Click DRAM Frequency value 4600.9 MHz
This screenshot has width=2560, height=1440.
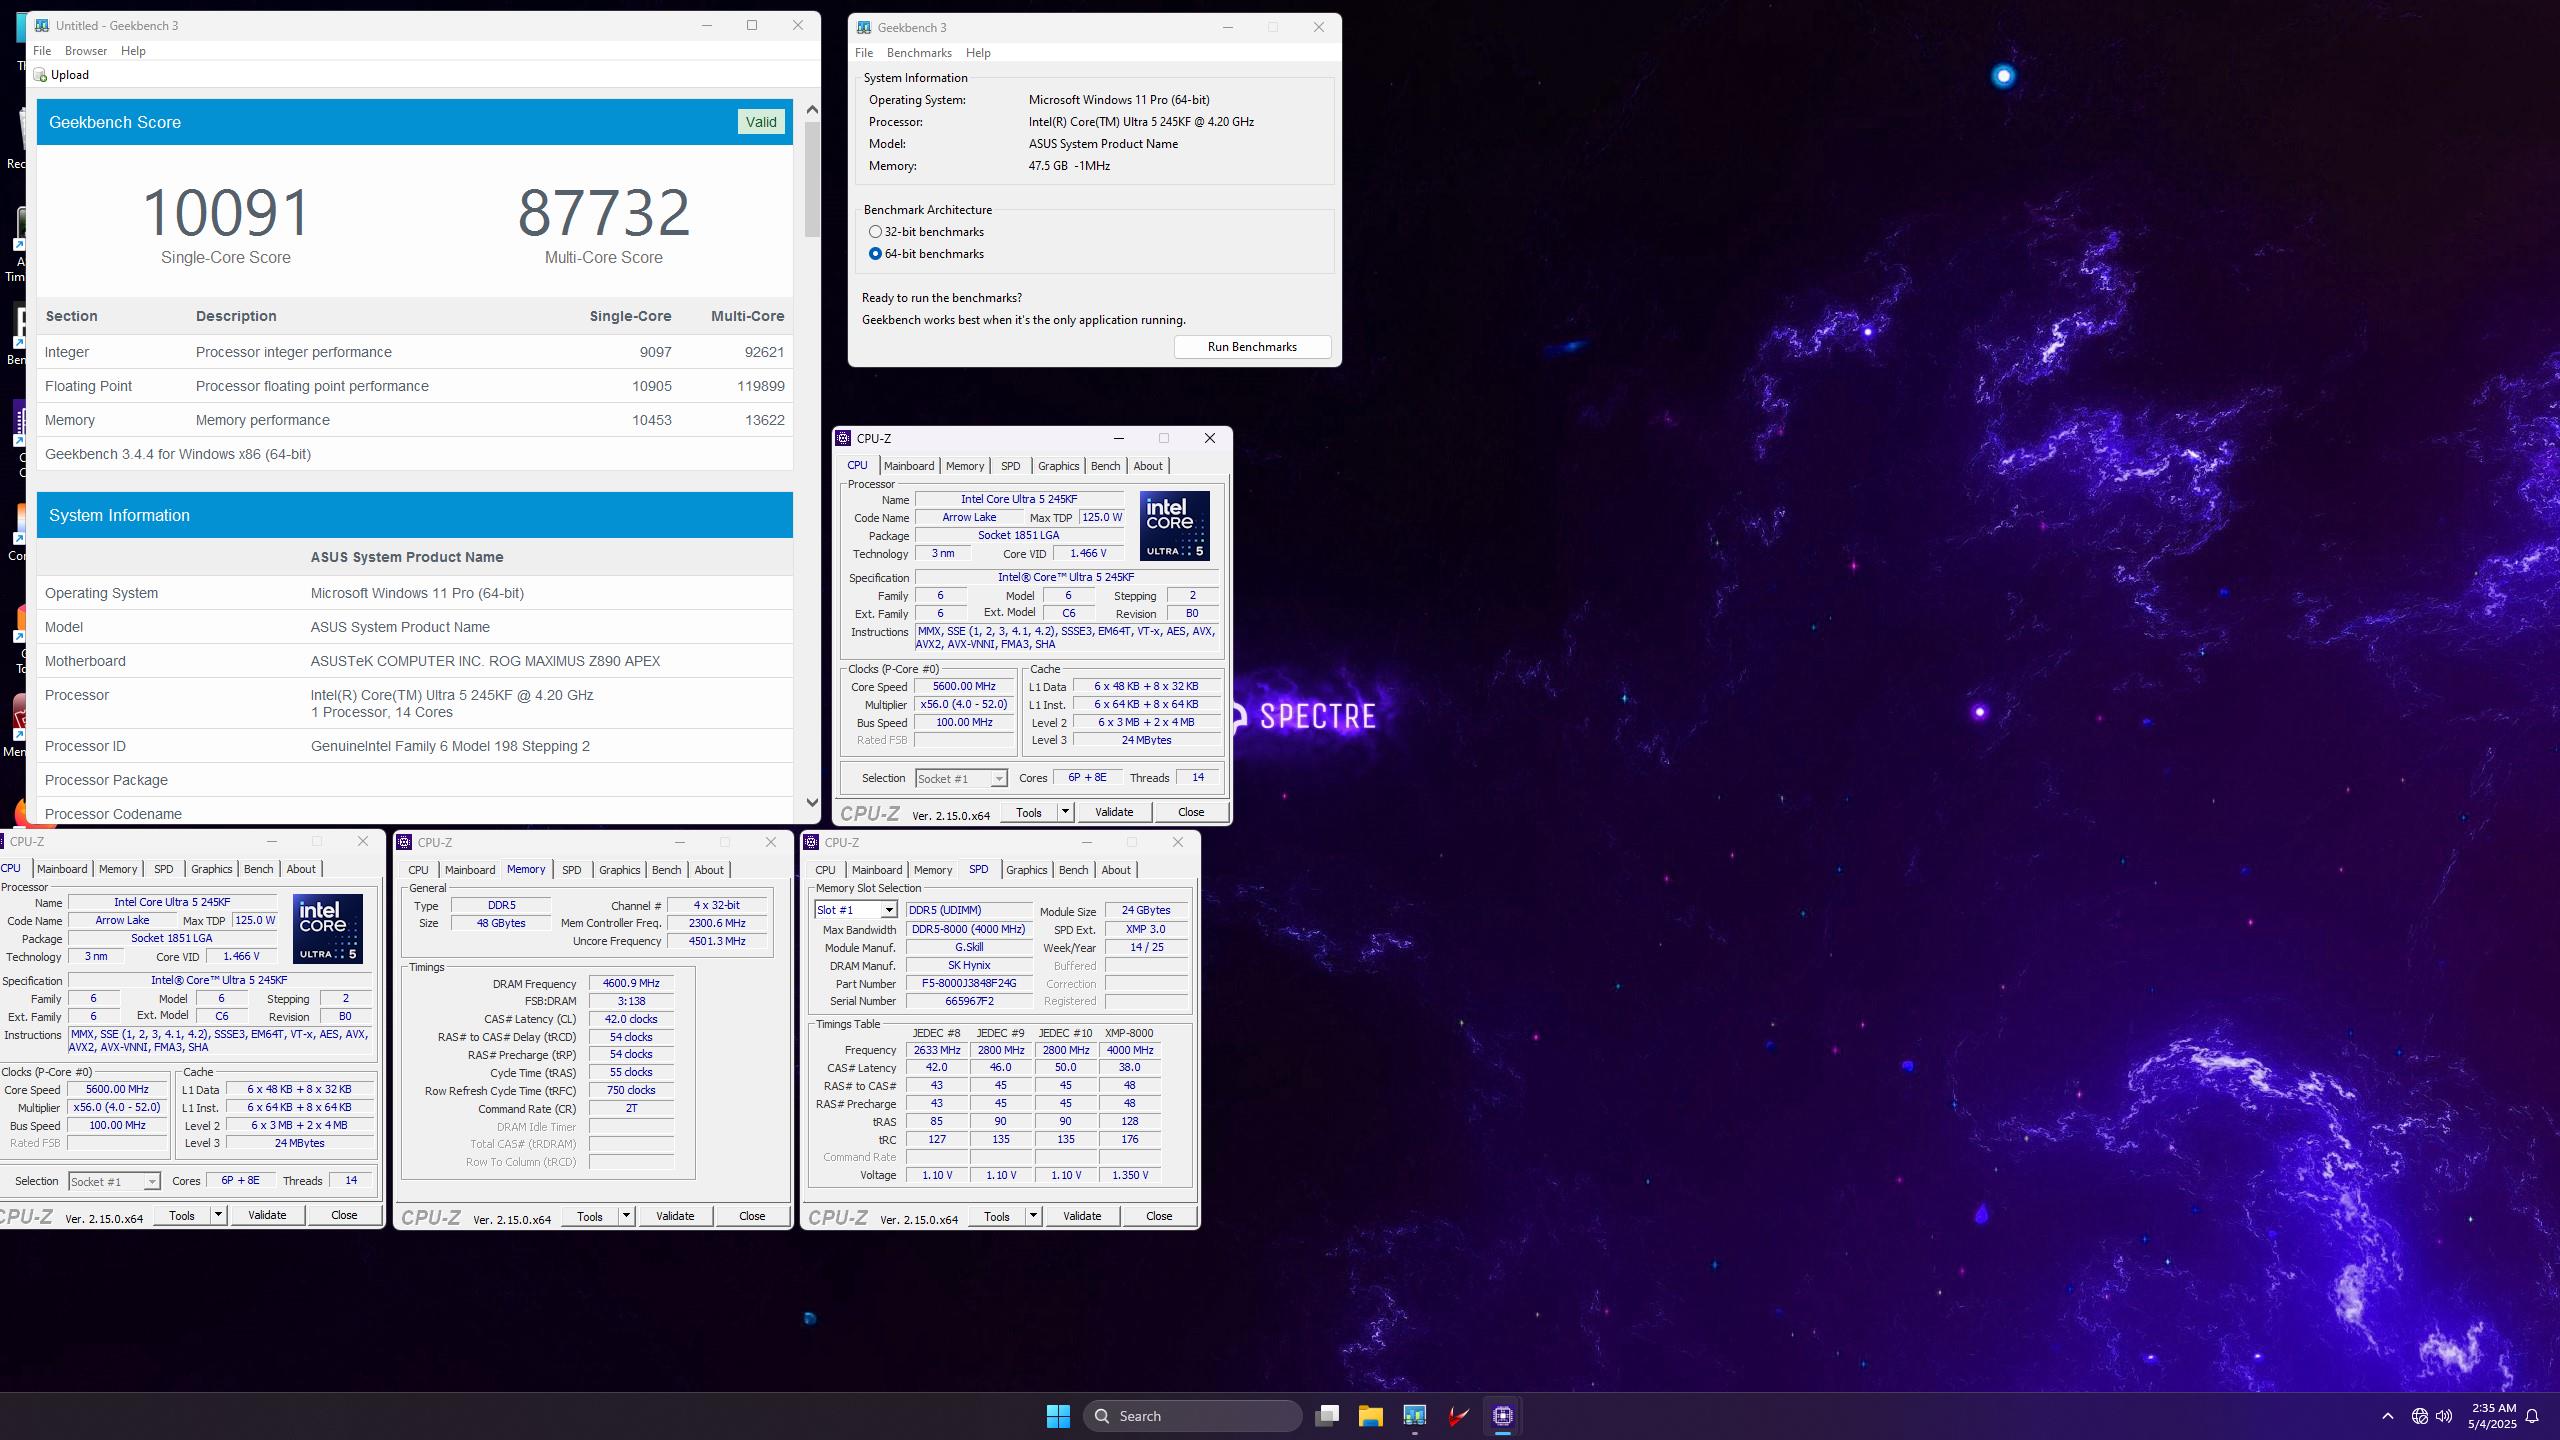tap(631, 984)
